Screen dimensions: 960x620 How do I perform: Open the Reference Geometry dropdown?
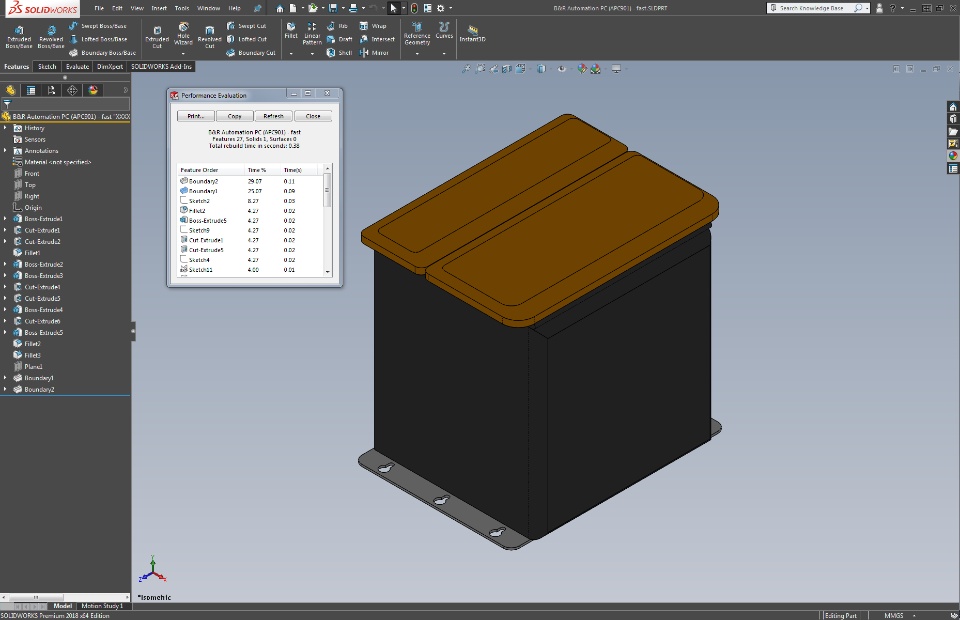(x=417, y=52)
